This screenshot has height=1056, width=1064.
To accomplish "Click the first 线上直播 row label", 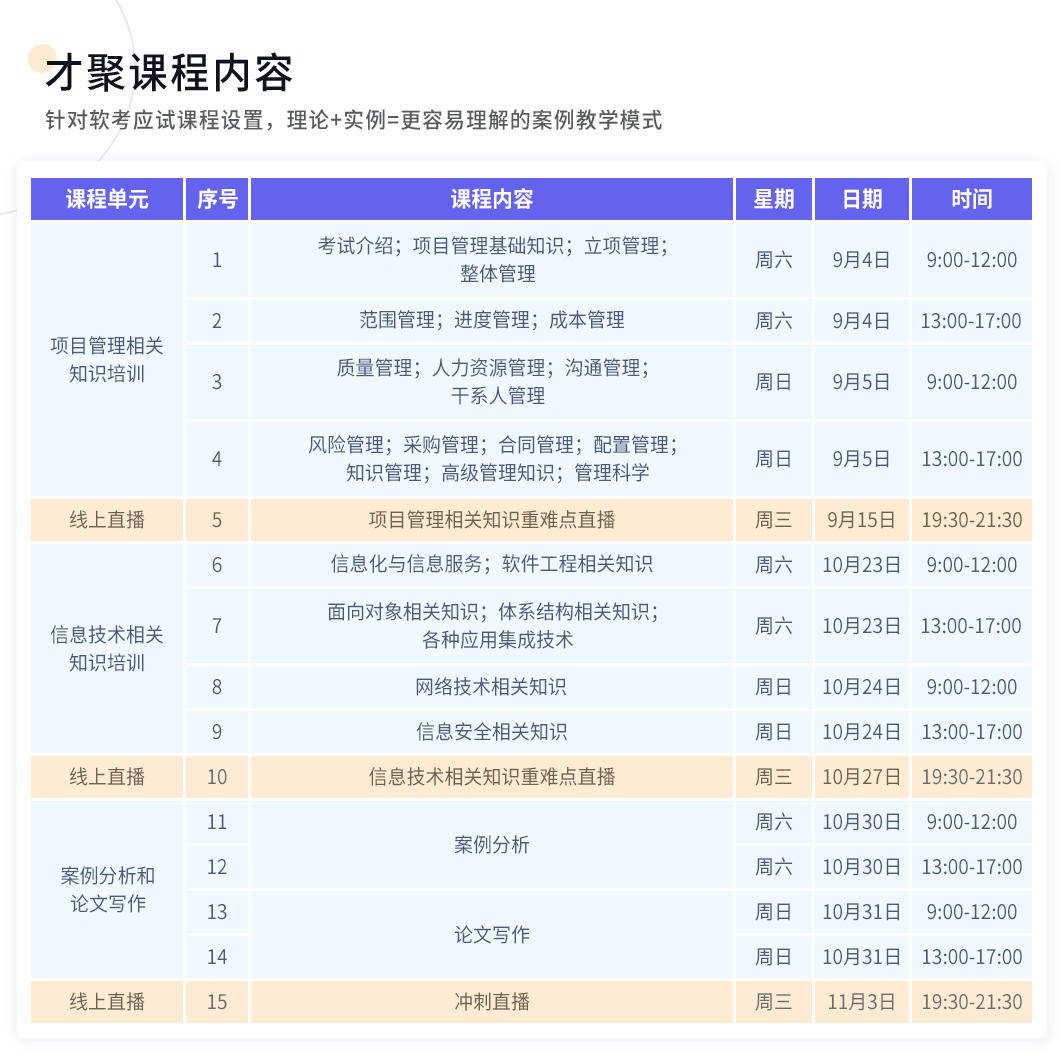I will point(106,519).
